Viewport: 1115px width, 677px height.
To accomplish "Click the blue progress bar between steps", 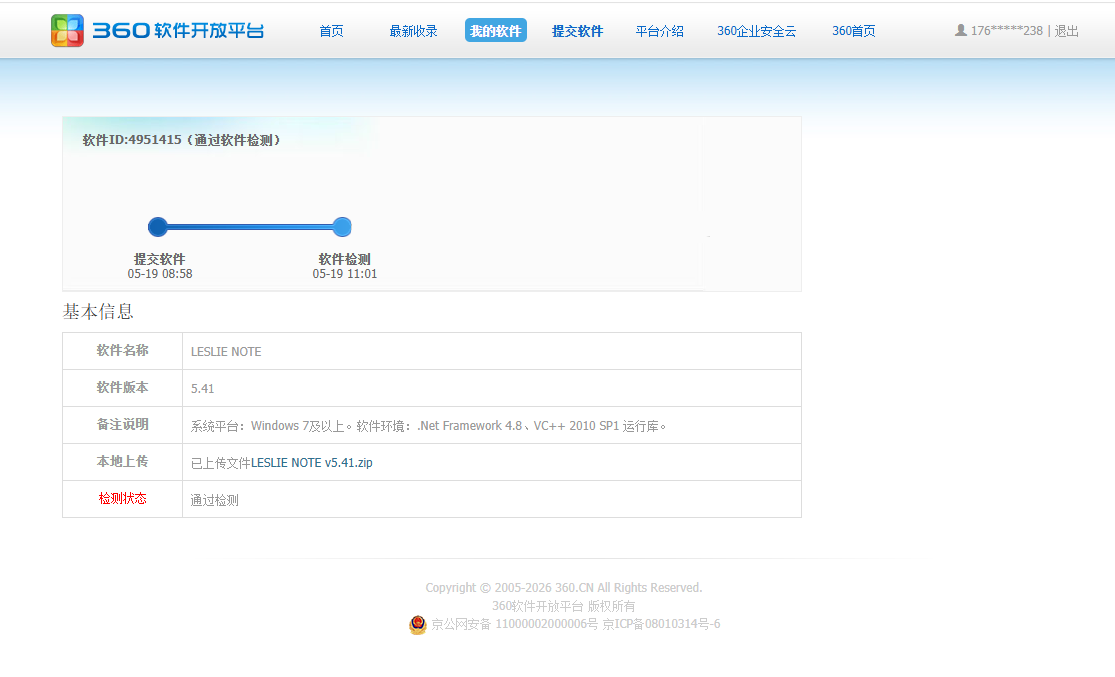I will [x=250, y=227].
